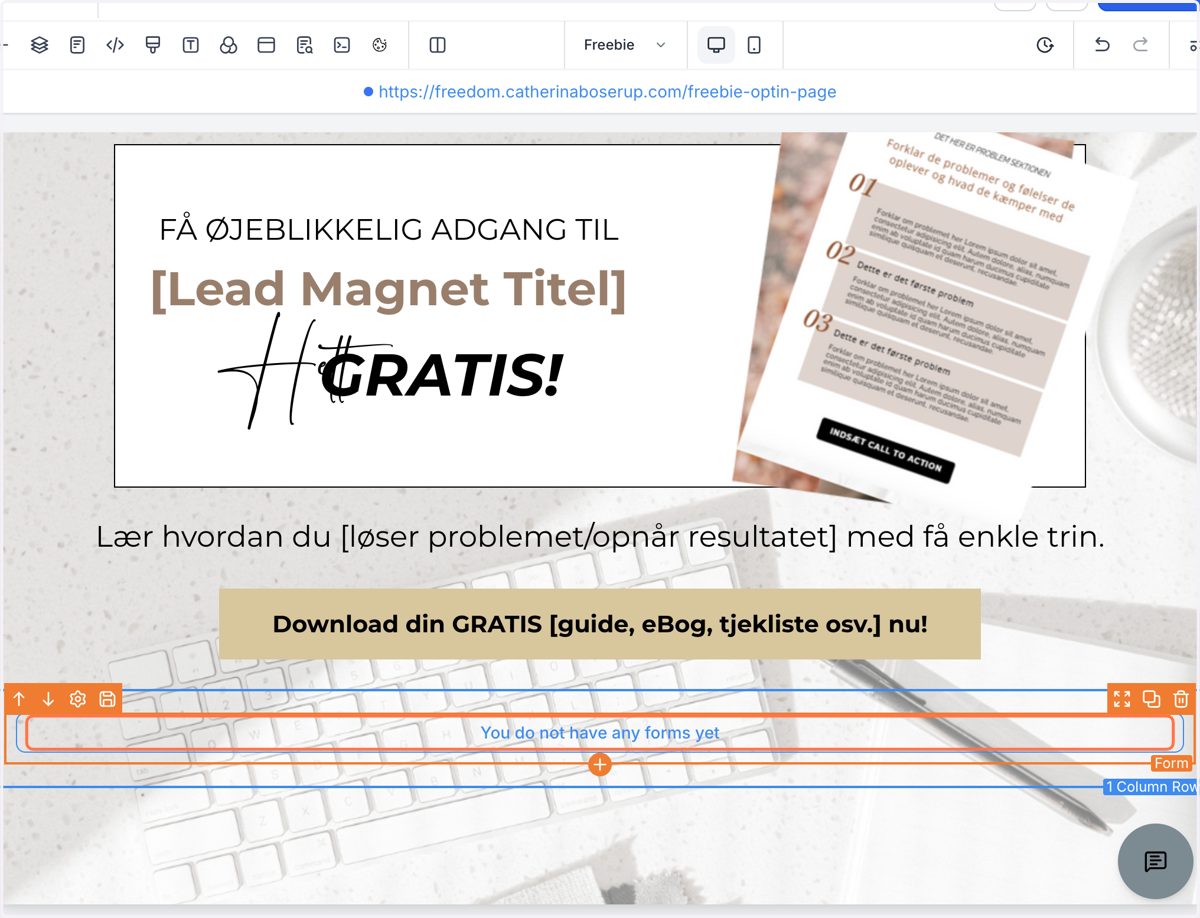Open the custom code brackets icon

click(115, 45)
